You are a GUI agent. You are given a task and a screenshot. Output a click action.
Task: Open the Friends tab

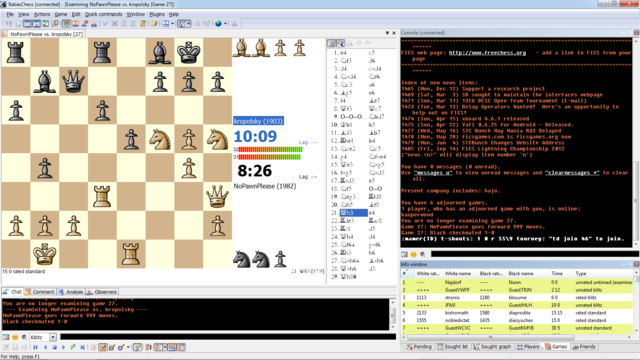click(x=584, y=347)
